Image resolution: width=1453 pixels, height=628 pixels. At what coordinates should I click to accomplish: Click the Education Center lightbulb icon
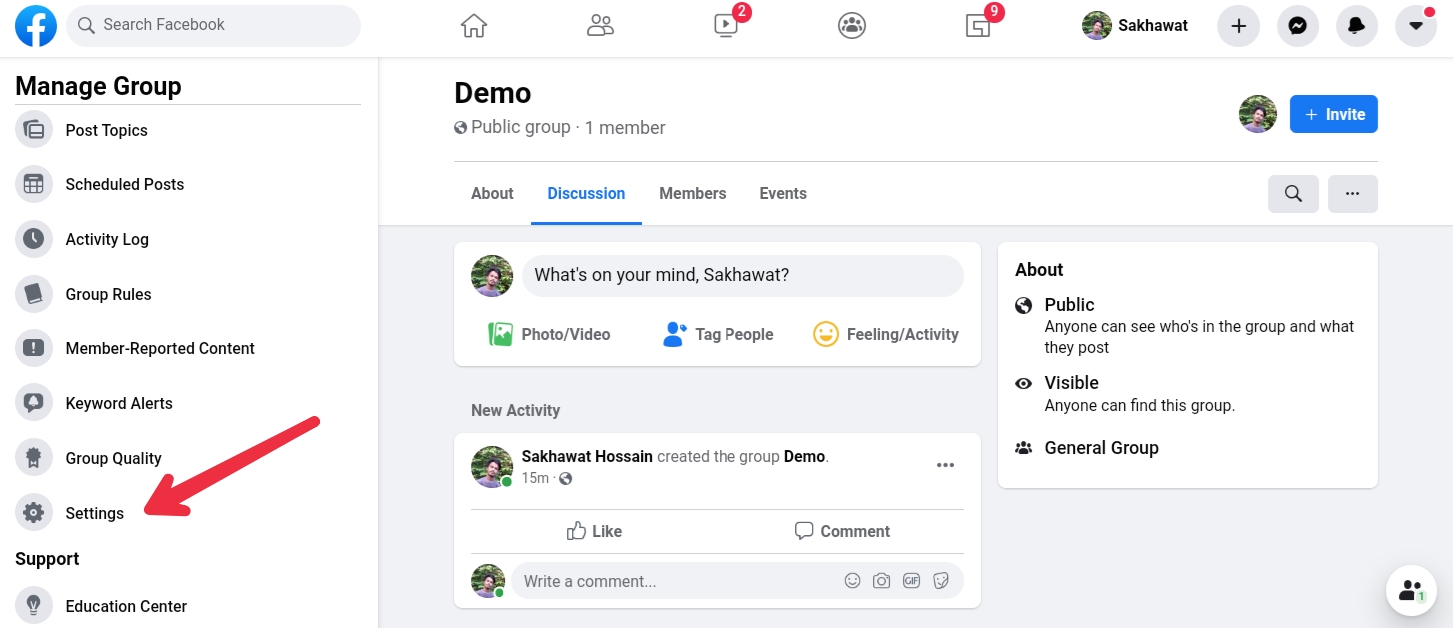(34, 606)
